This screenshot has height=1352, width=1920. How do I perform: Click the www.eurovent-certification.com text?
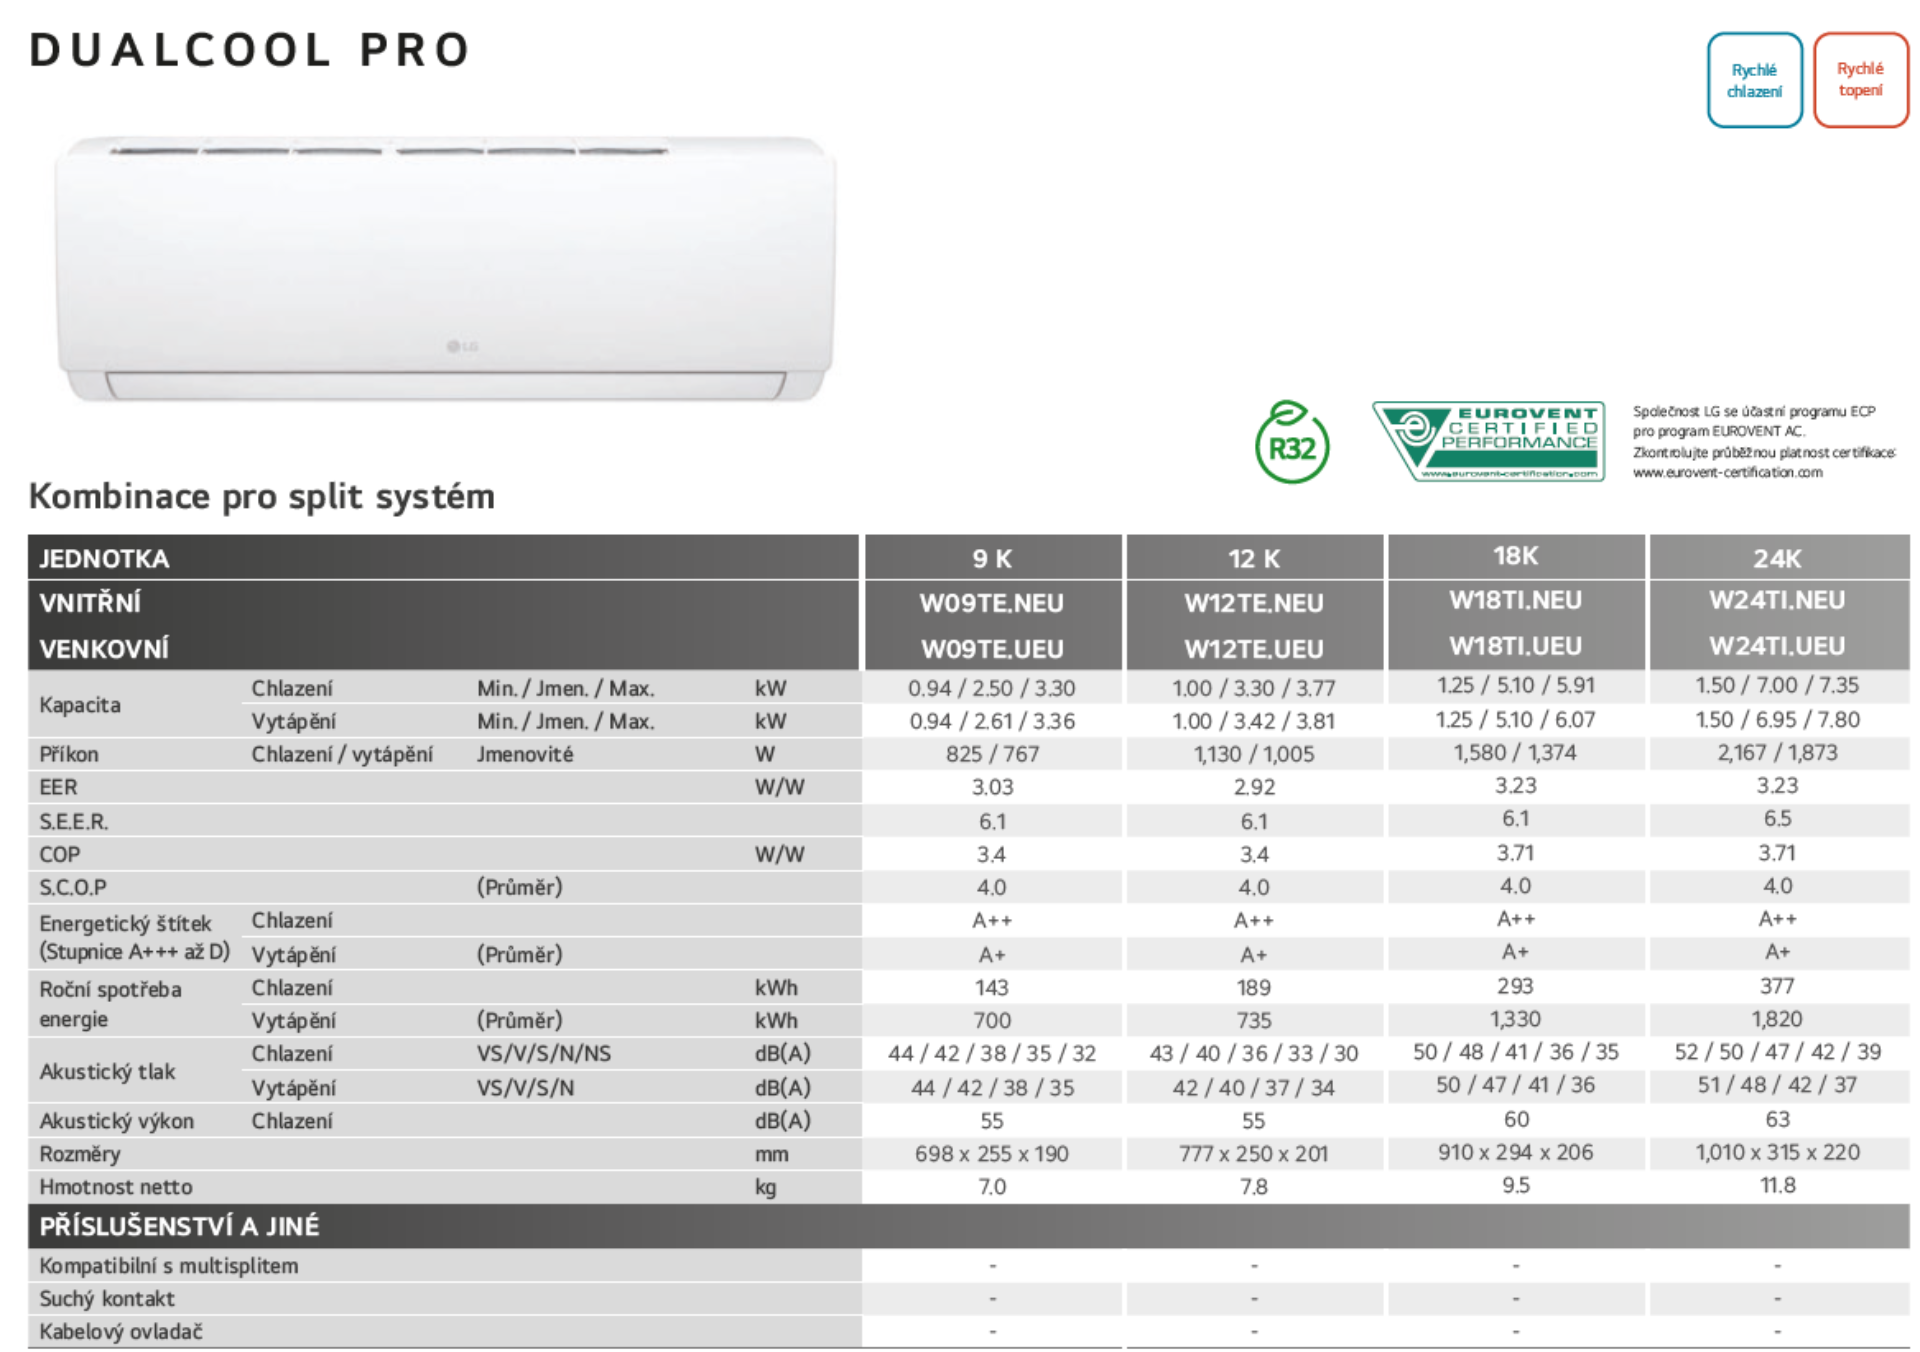coord(1728,473)
